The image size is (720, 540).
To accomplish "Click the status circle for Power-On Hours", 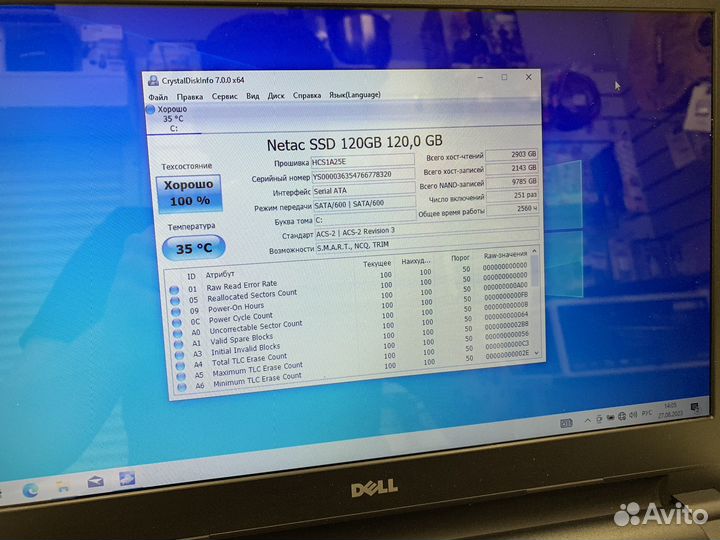I will [176, 312].
